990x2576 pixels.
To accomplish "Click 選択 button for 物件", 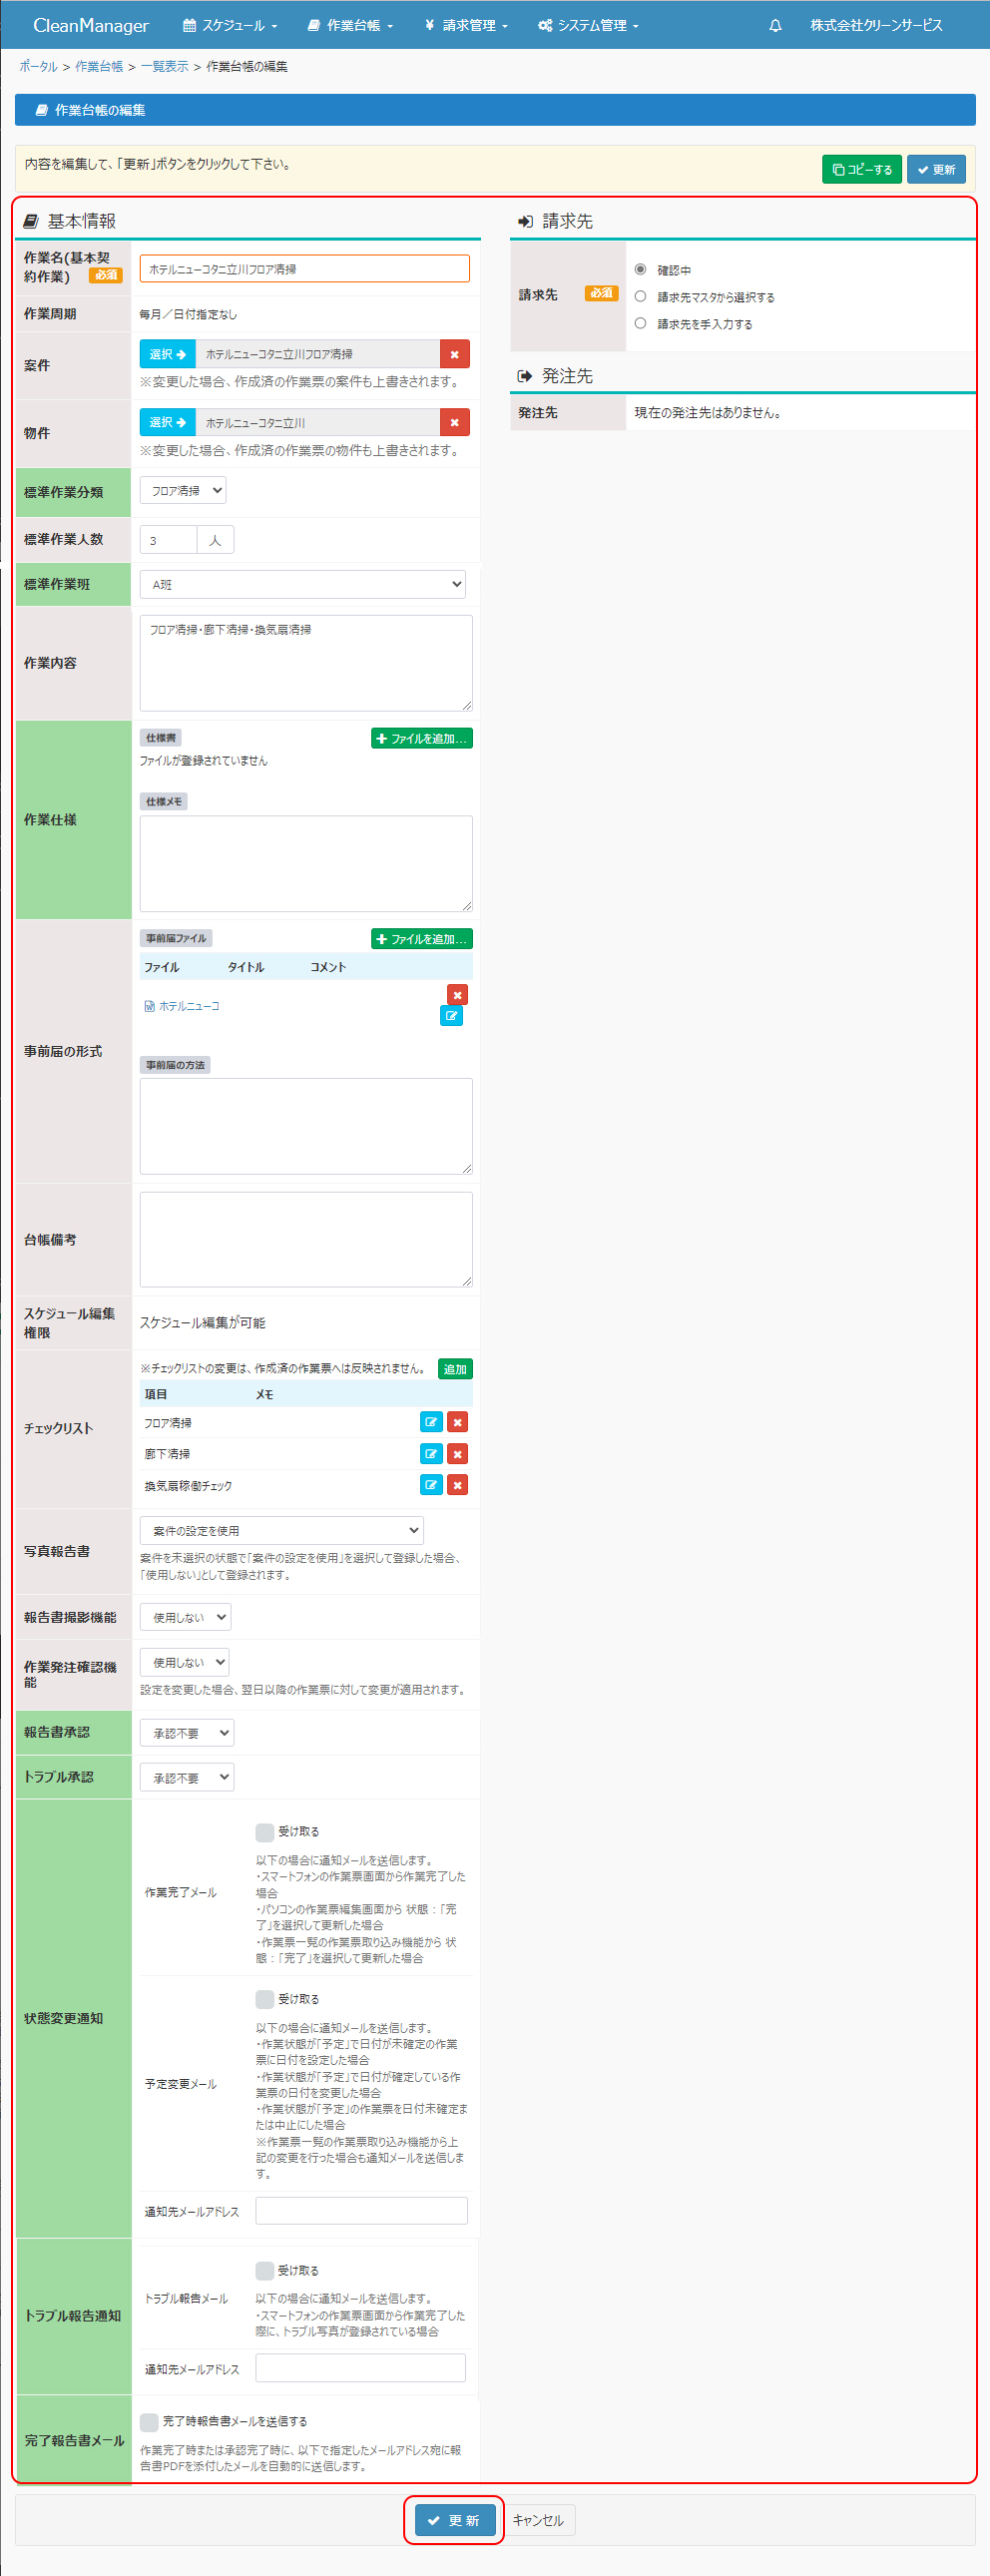I will 167,422.
